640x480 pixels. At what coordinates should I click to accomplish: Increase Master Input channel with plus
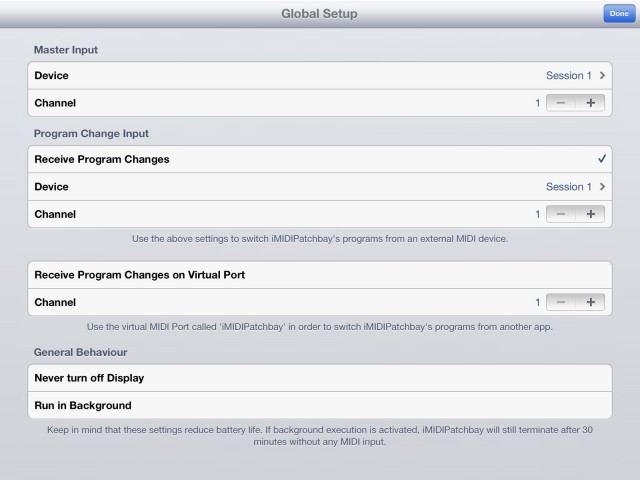point(590,103)
